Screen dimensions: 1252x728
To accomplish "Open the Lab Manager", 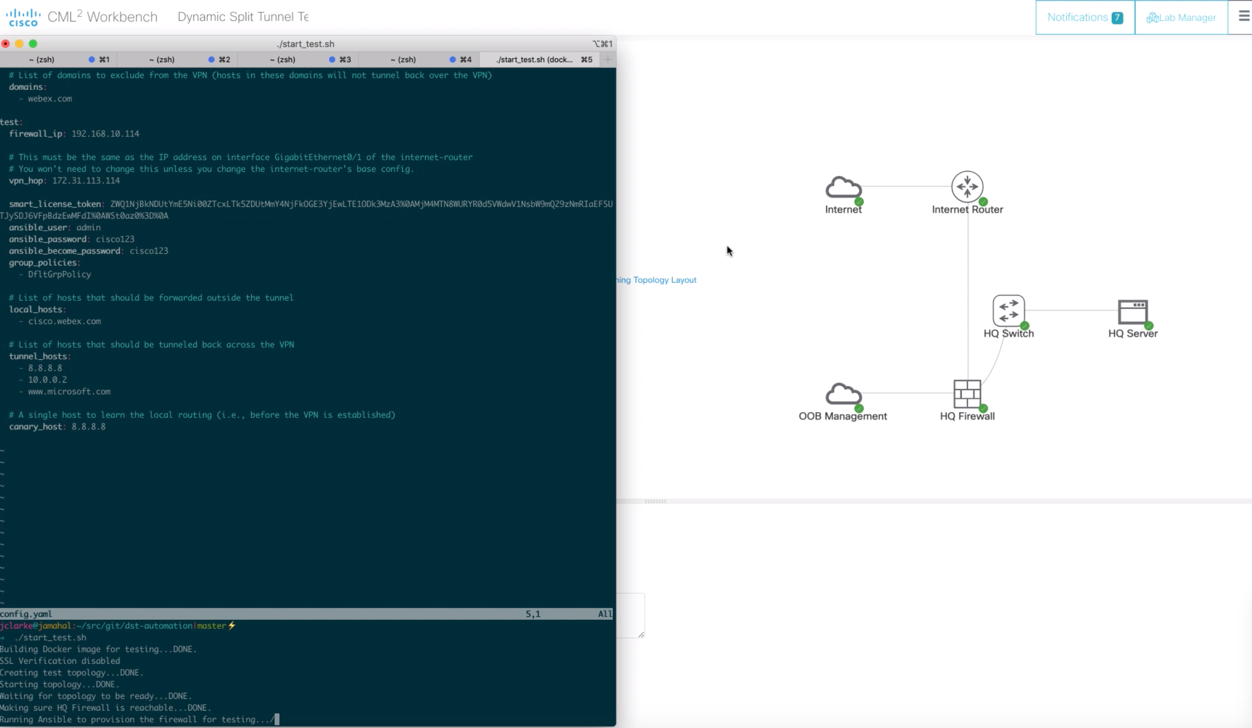I will click(x=1181, y=17).
